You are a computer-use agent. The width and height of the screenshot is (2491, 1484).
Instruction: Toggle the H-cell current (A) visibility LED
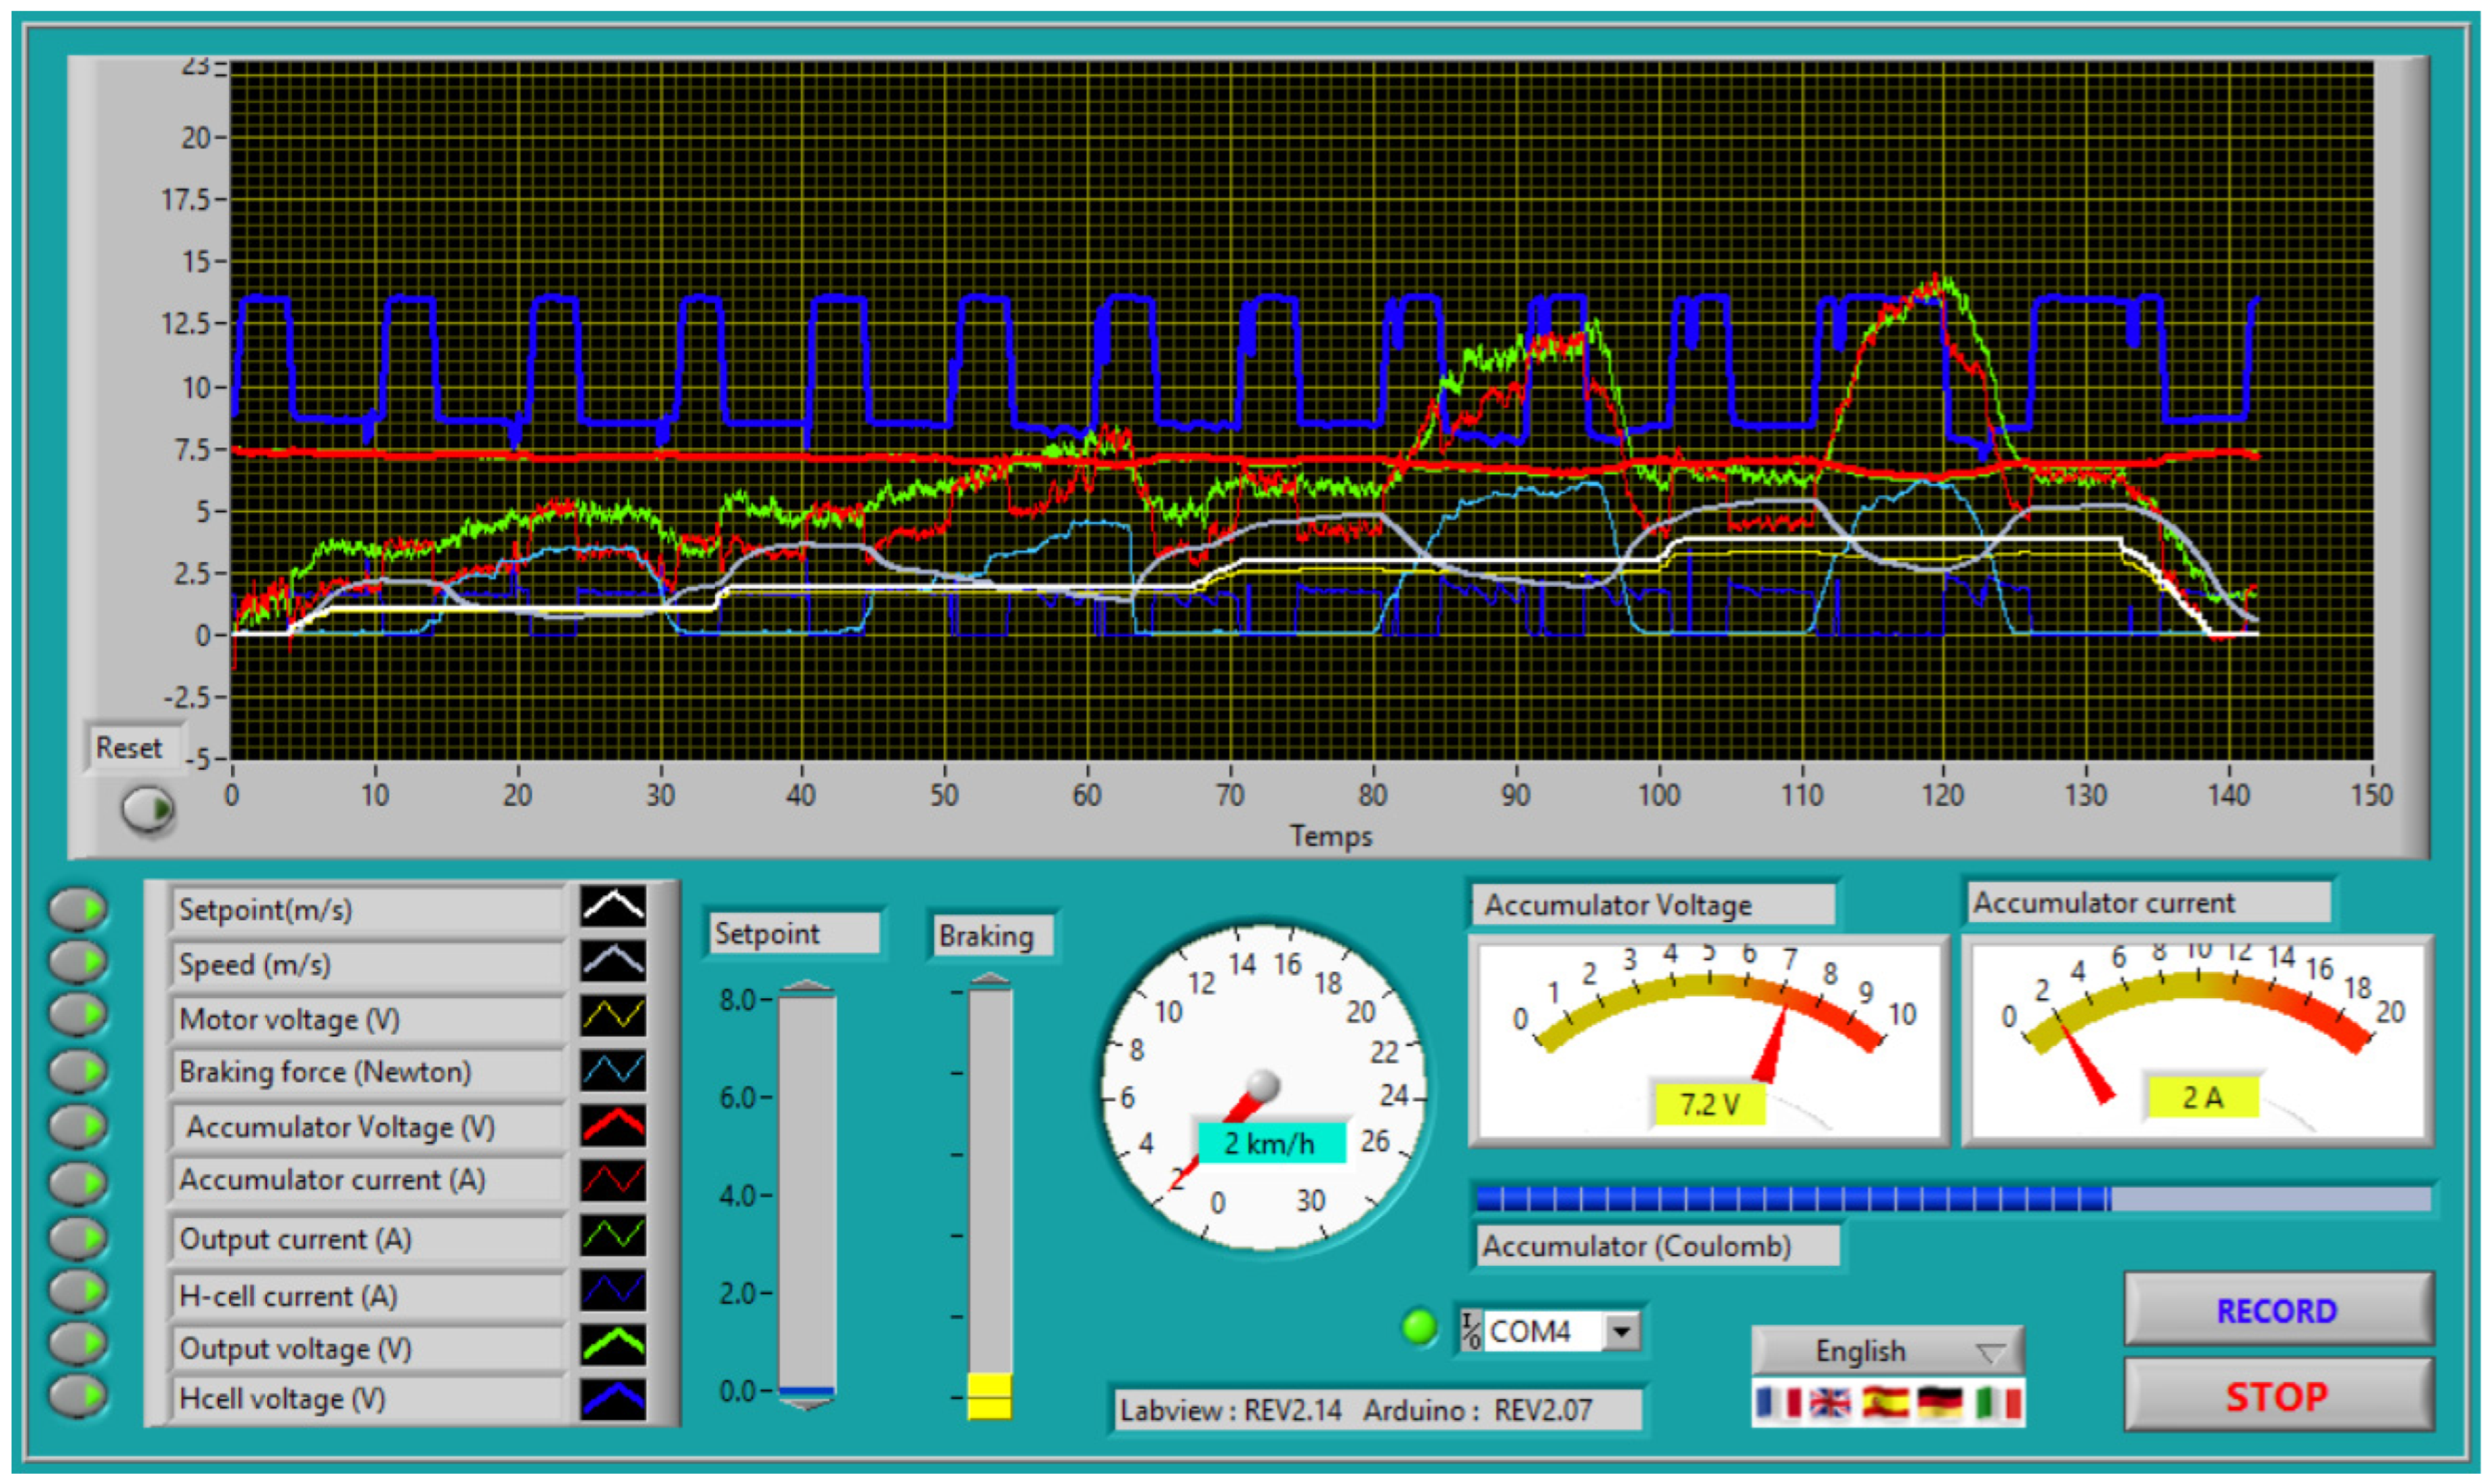[x=79, y=1291]
